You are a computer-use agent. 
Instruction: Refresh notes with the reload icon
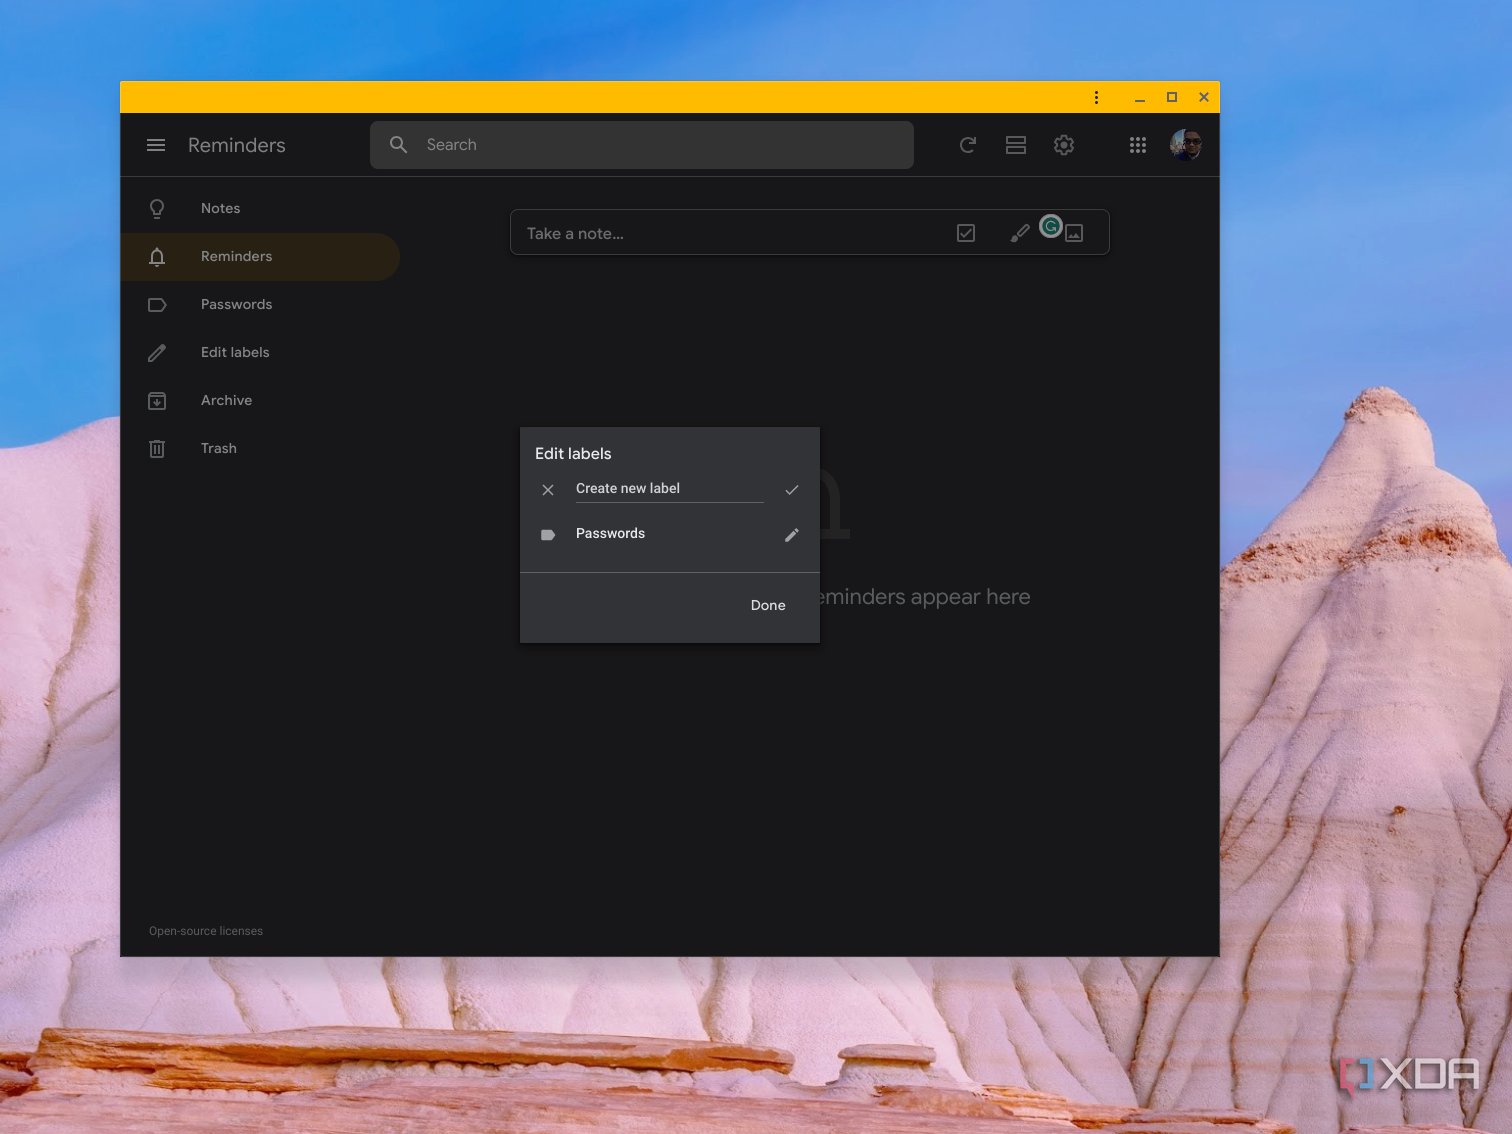(x=967, y=145)
